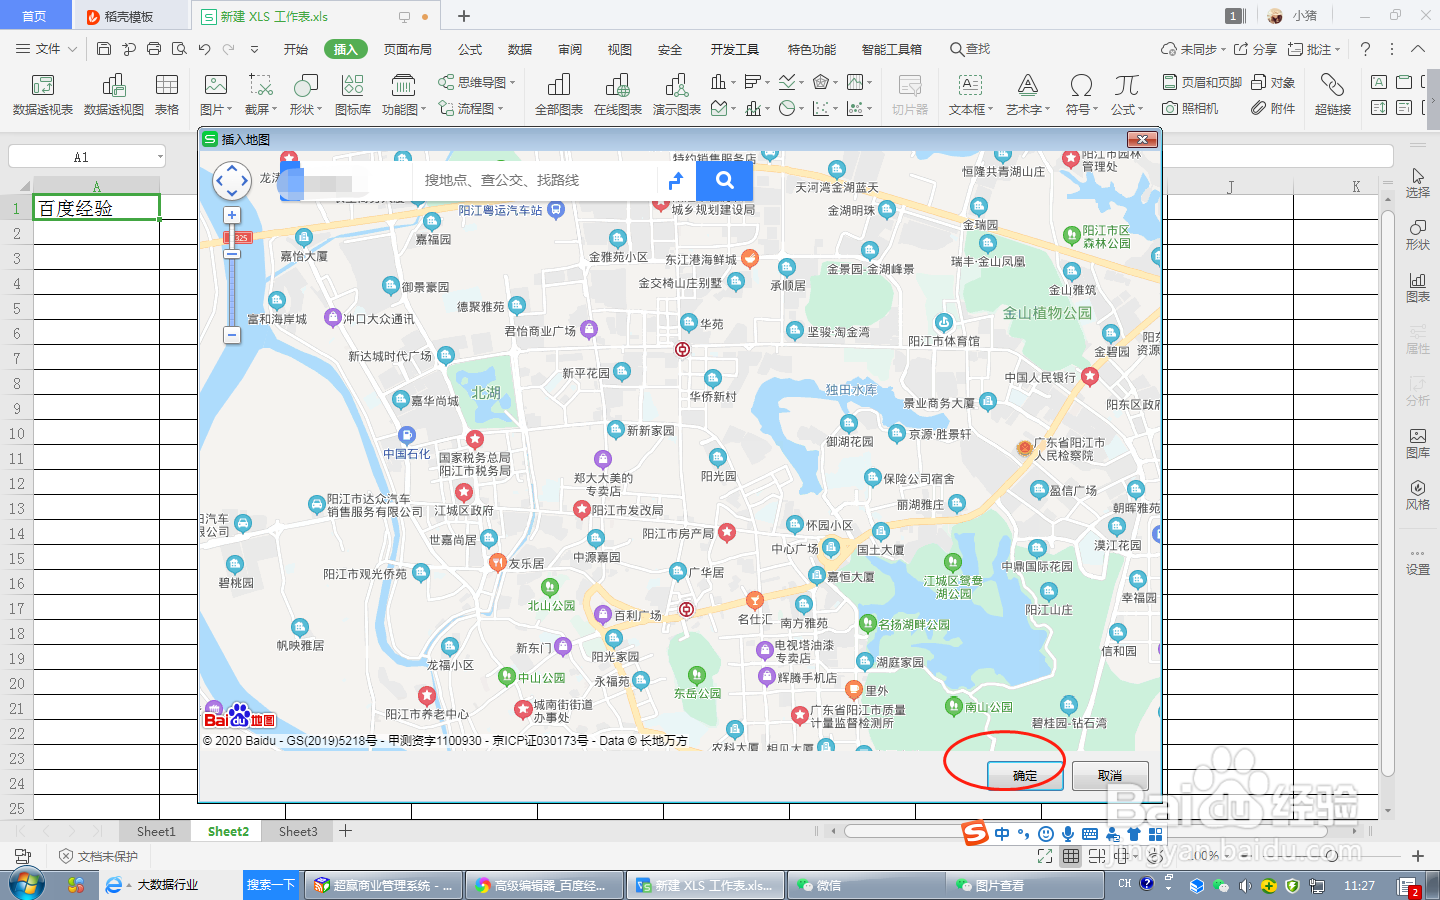
Task: Insert an 对象 object
Action: (1273, 82)
